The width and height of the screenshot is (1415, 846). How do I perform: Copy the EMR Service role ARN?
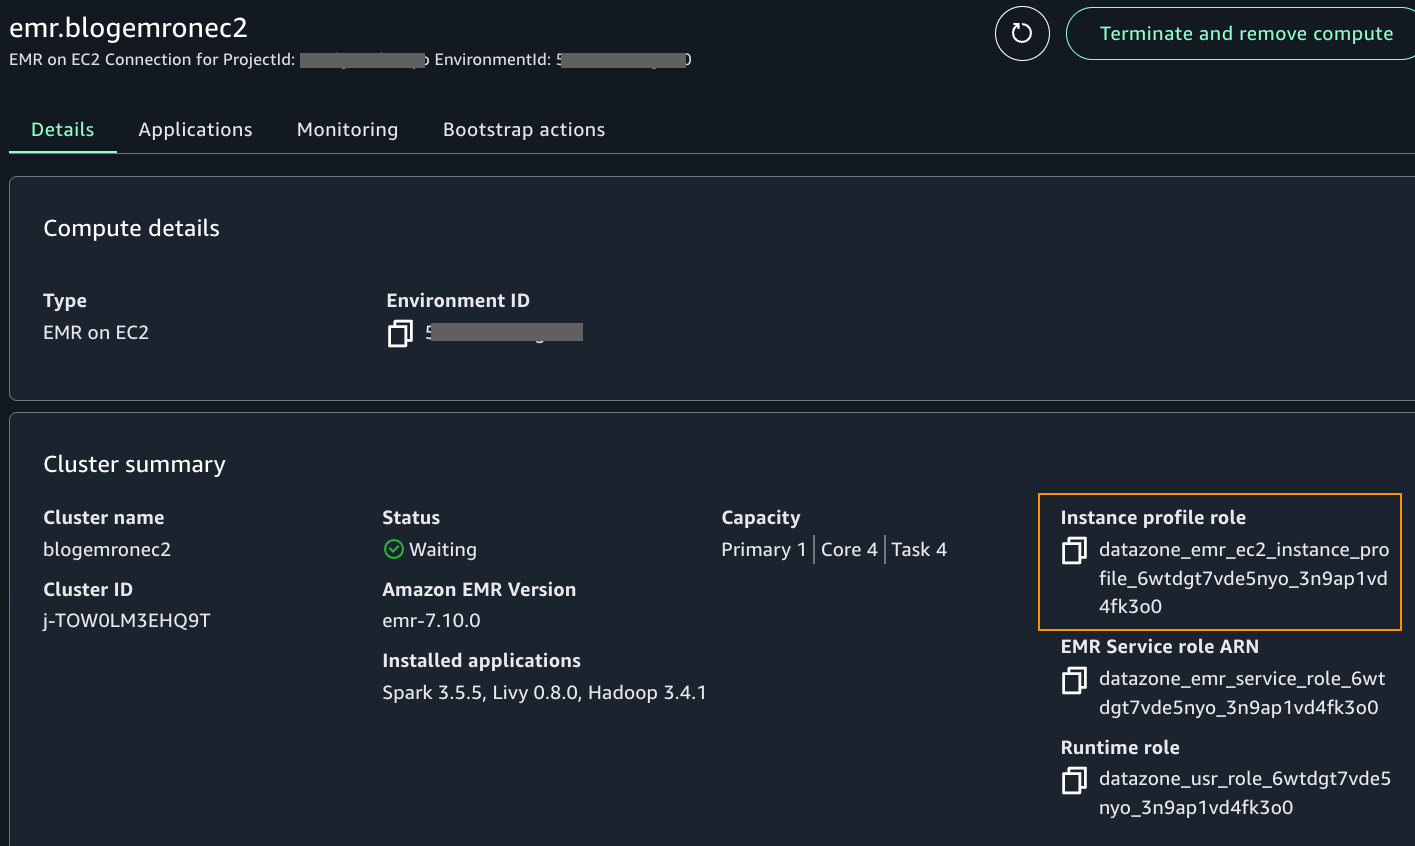coord(1074,681)
